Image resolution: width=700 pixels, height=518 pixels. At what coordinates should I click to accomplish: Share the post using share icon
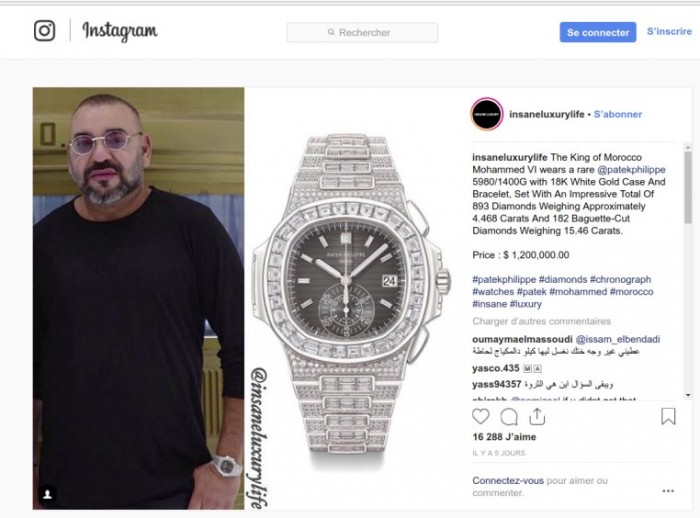[x=537, y=416]
